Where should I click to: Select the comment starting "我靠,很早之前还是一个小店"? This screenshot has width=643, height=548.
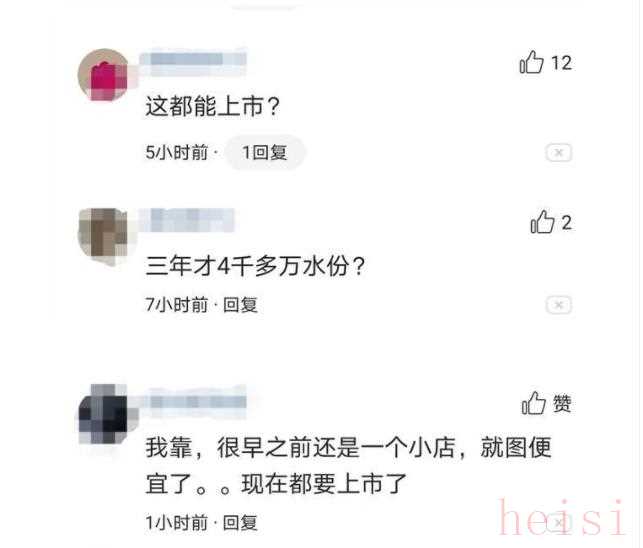pyautogui.click(x=349, y=466)
